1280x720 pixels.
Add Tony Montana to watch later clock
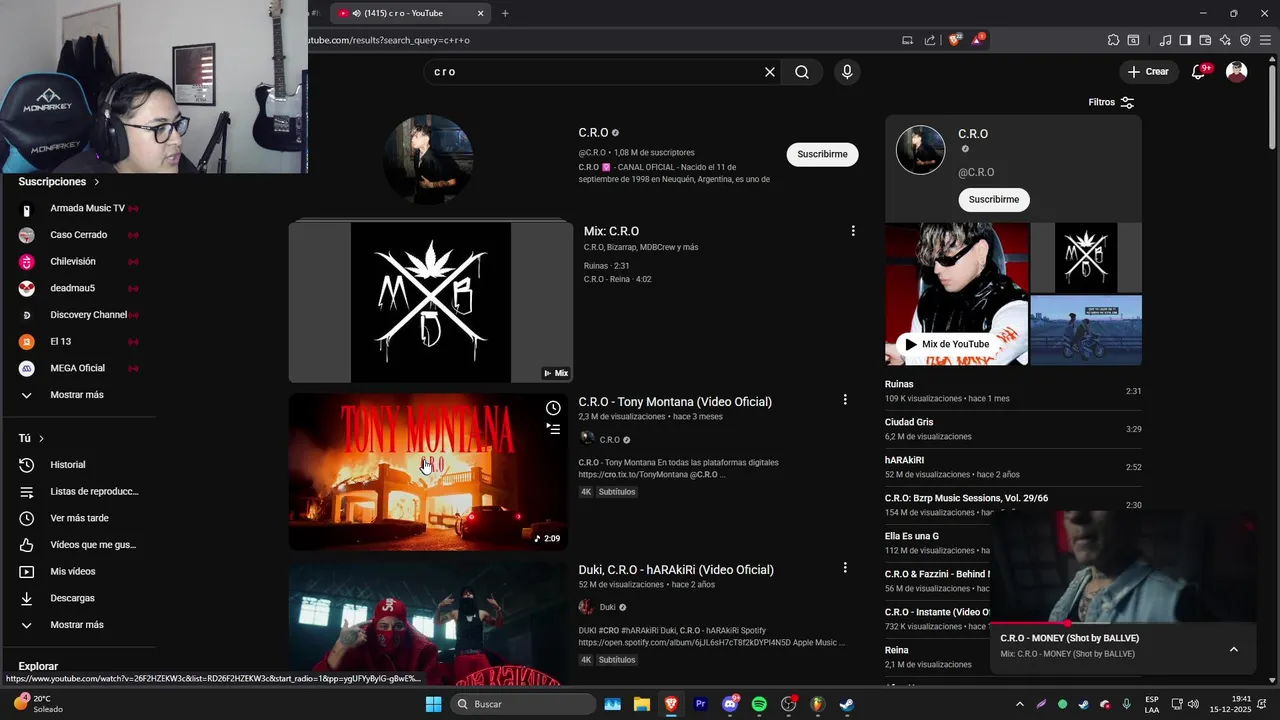point(553,408)
